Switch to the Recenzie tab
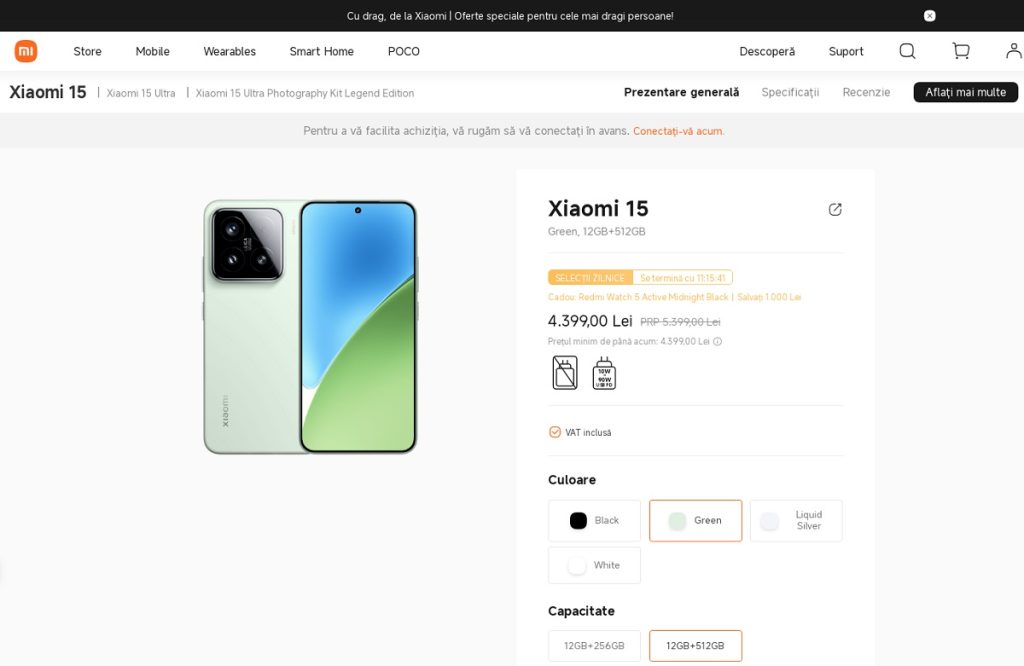Image resolution: width=1024 pixels, height=666 pixels. pyautogui.click(x=866, y=92)
